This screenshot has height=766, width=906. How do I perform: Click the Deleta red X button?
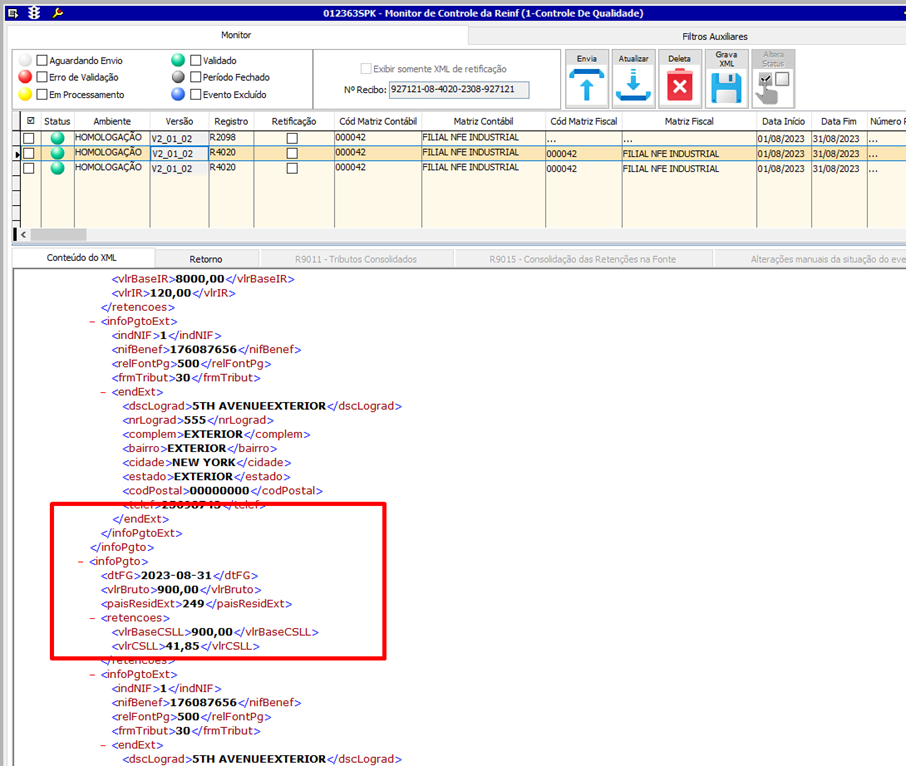680,79
